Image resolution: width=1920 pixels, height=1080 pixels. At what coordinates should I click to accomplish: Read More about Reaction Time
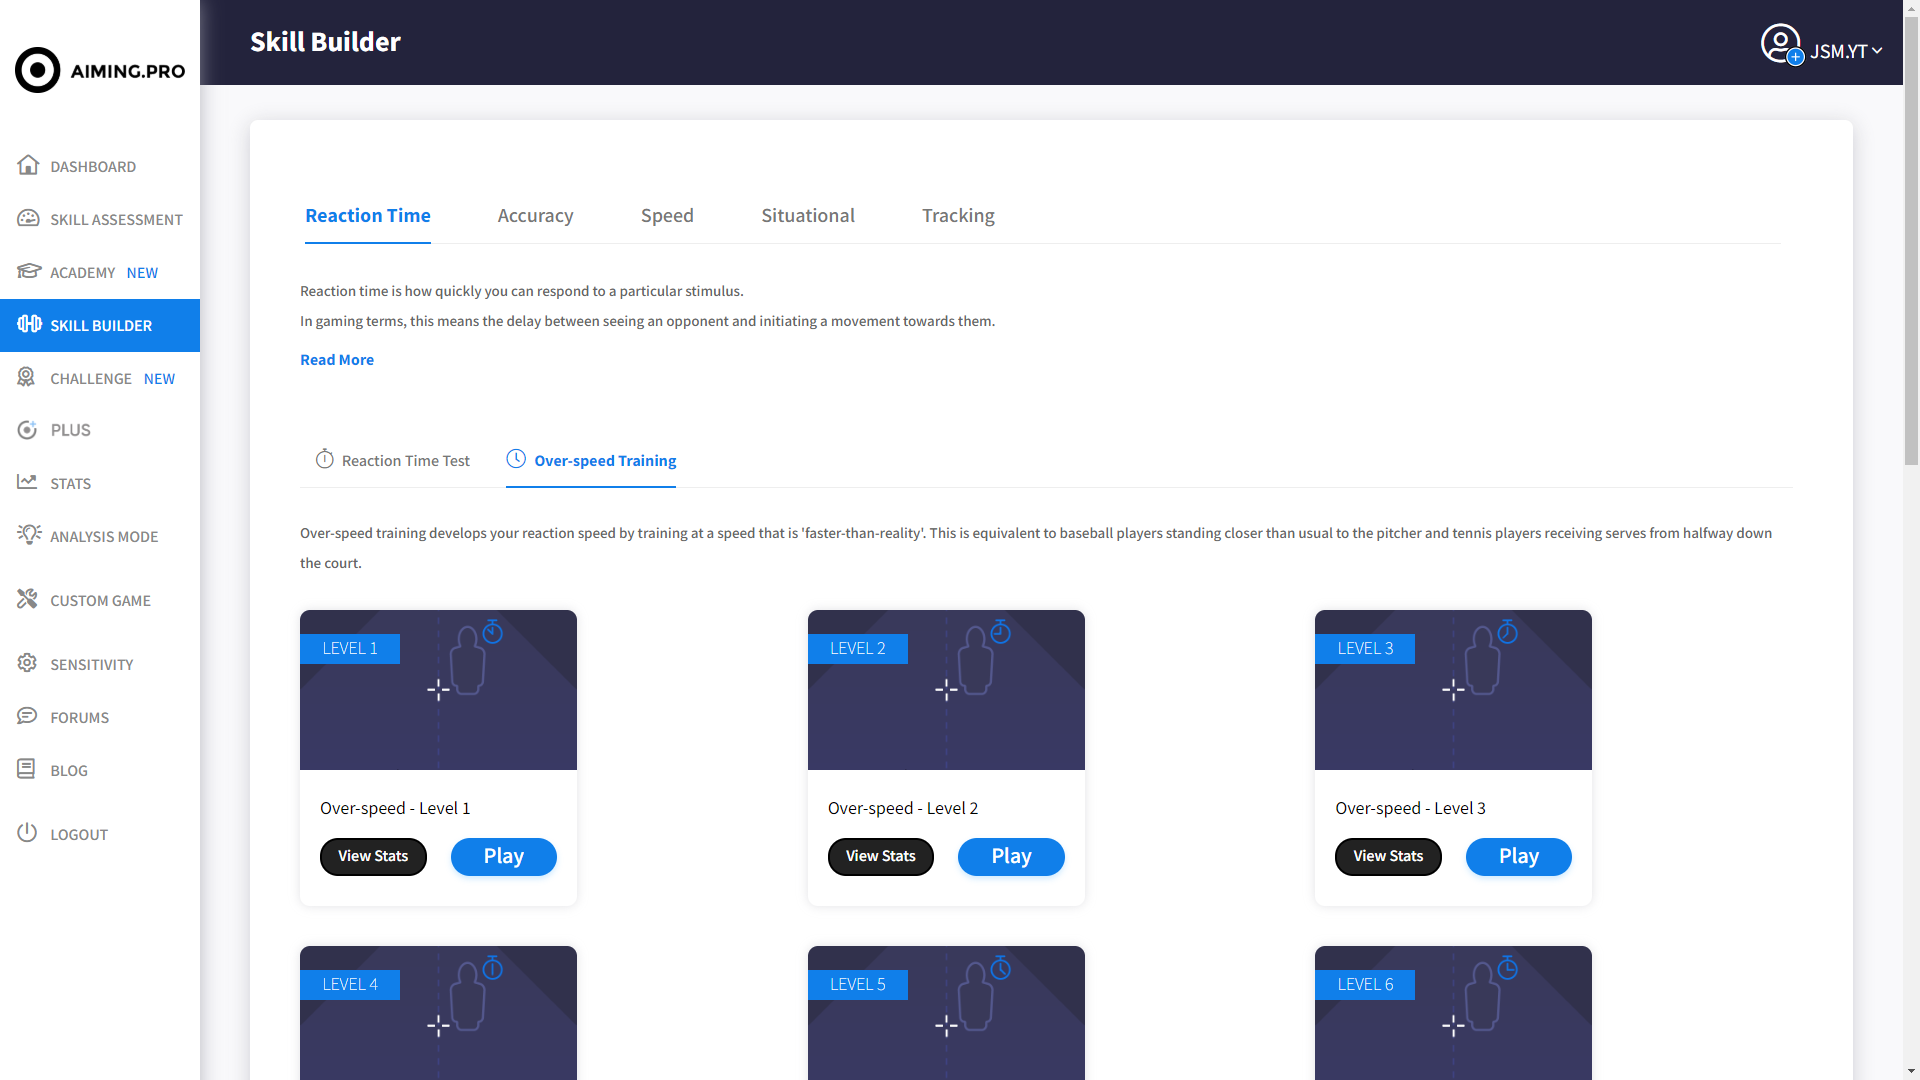coord(336,359)
